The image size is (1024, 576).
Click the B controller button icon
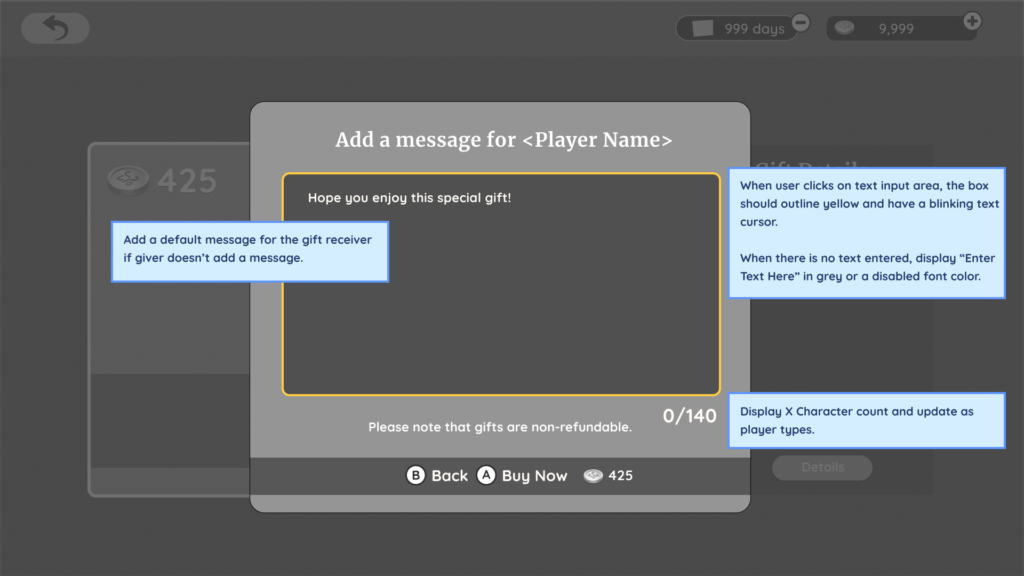click(416, 476)
